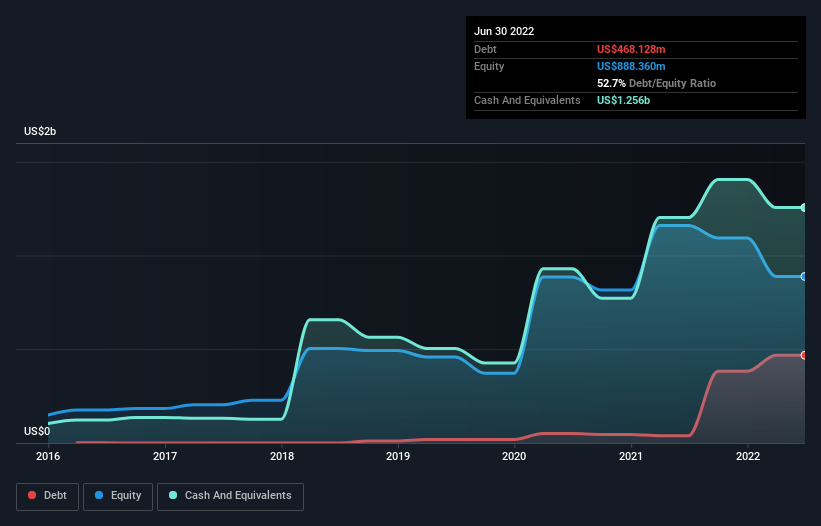Click the US$1.256b cash value

[623, 100]
